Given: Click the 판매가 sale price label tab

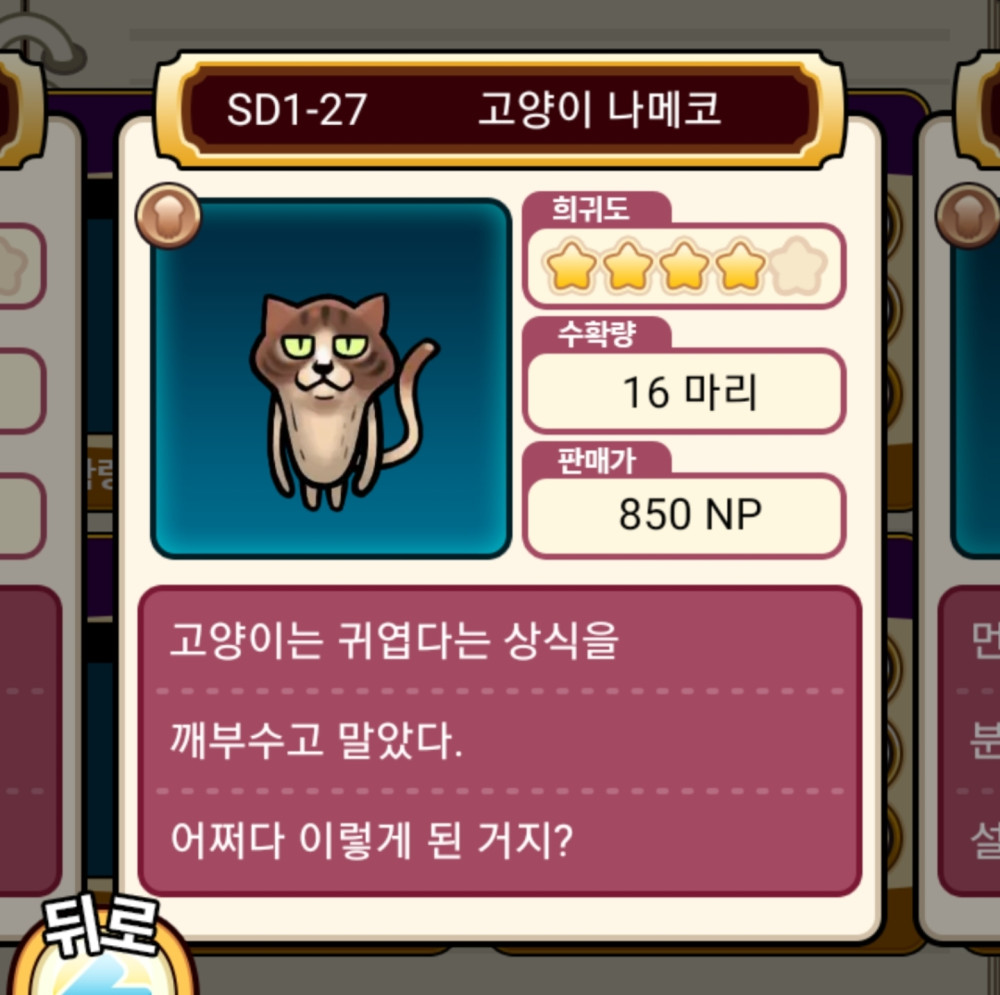Looking at the screenshot, I should coord(596,459).
